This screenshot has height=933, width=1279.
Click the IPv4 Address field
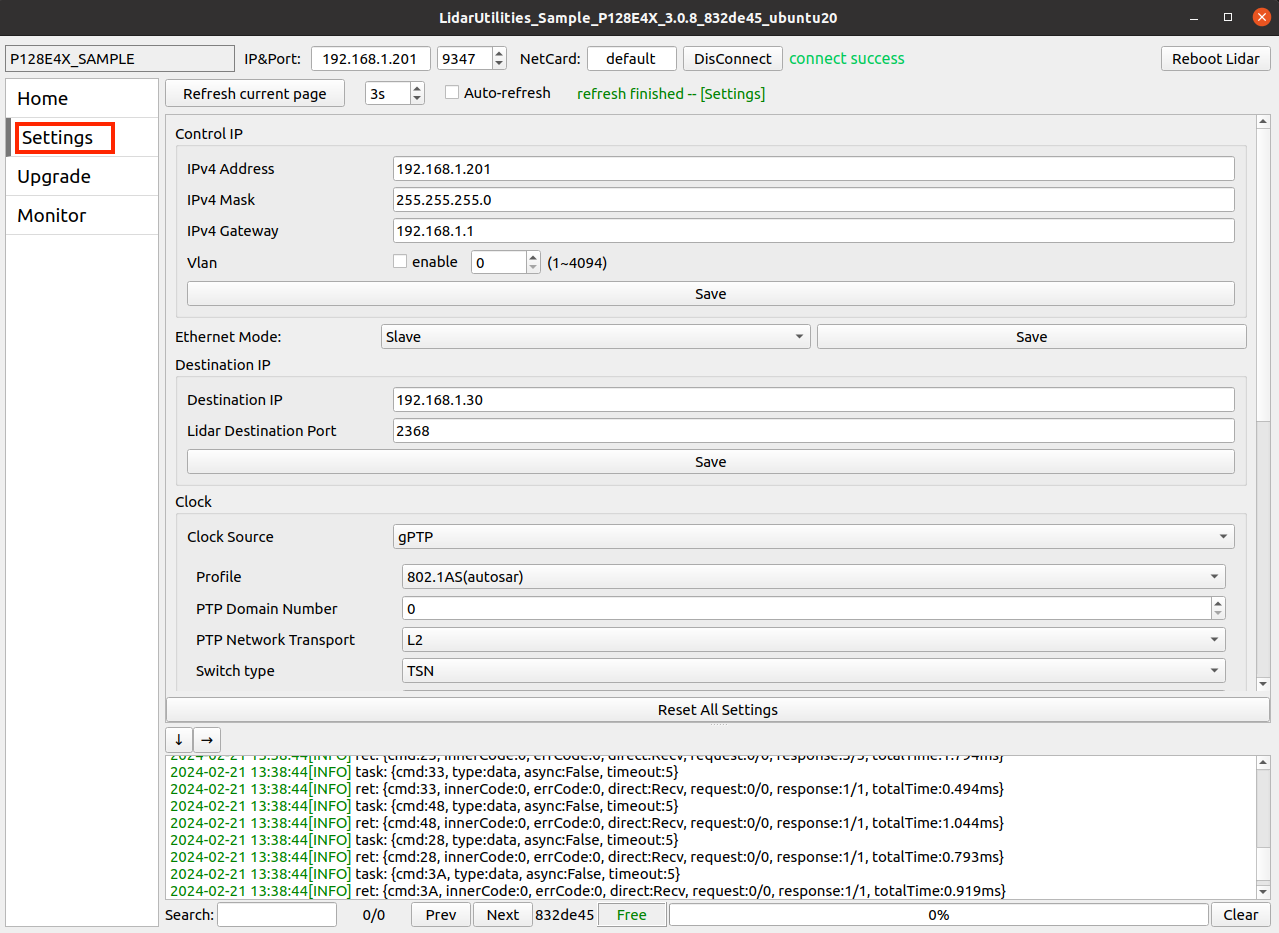814,169
